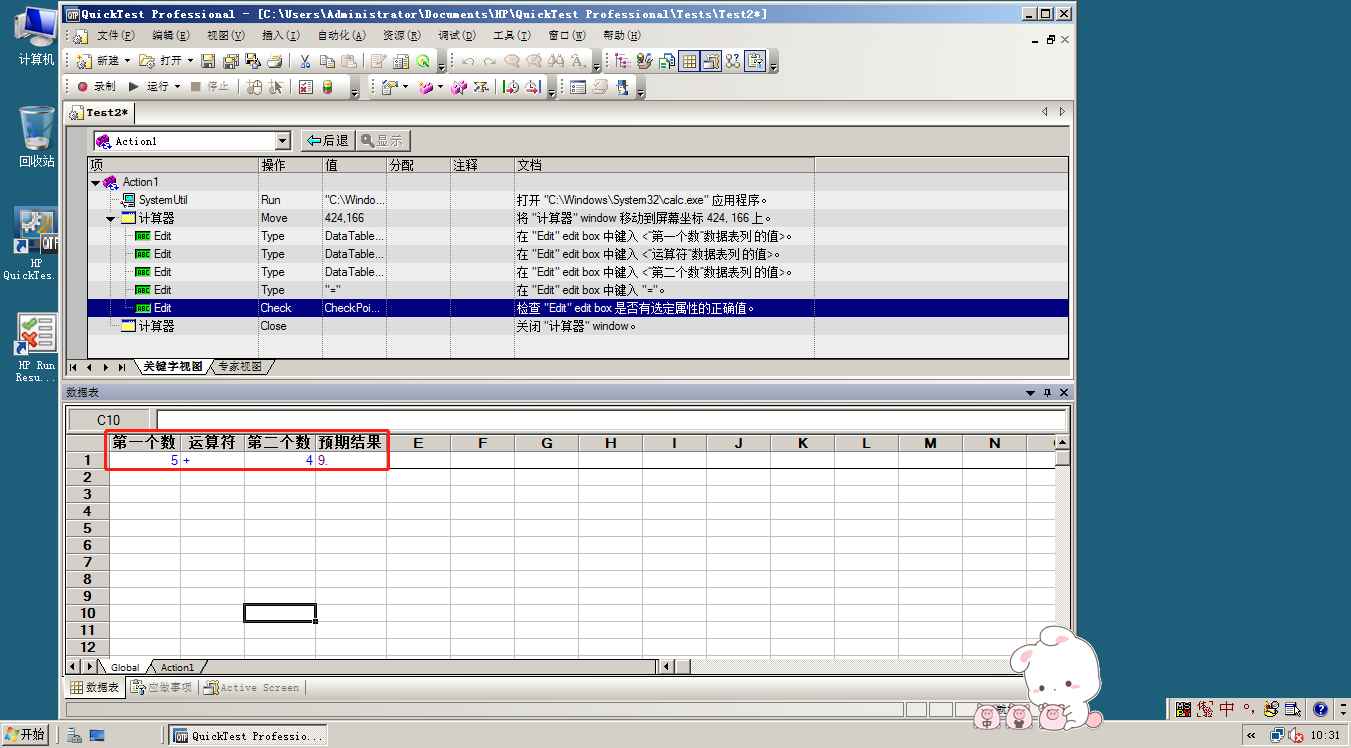
Task: Click the help question-mark tray icon
Action: pyautogui.click(x=1319, y=709)
